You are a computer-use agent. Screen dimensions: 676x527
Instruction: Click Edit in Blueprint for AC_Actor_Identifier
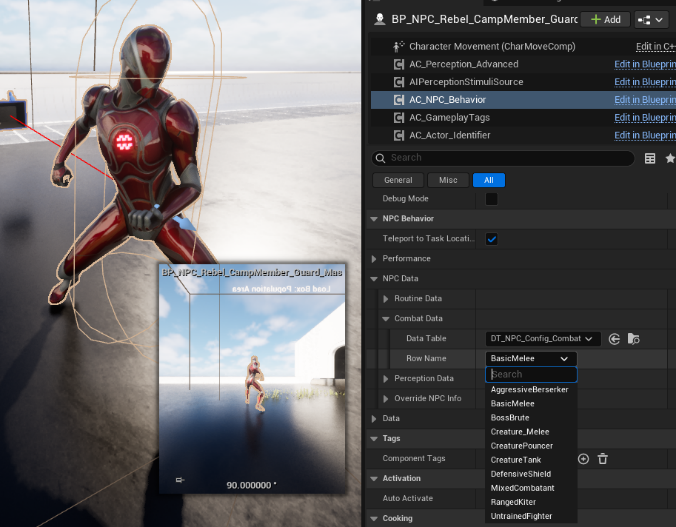coord(644,135)
